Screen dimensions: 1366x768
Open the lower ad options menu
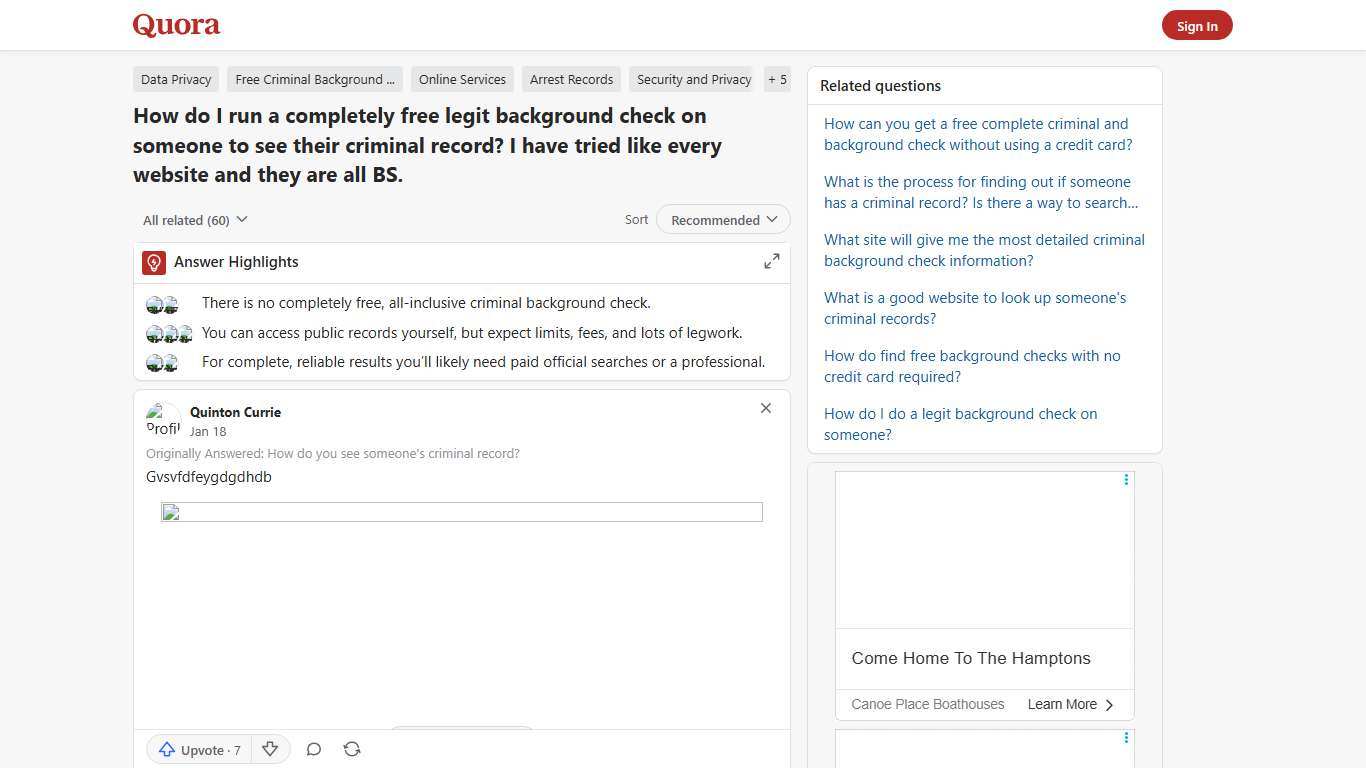pos(1126,737)
